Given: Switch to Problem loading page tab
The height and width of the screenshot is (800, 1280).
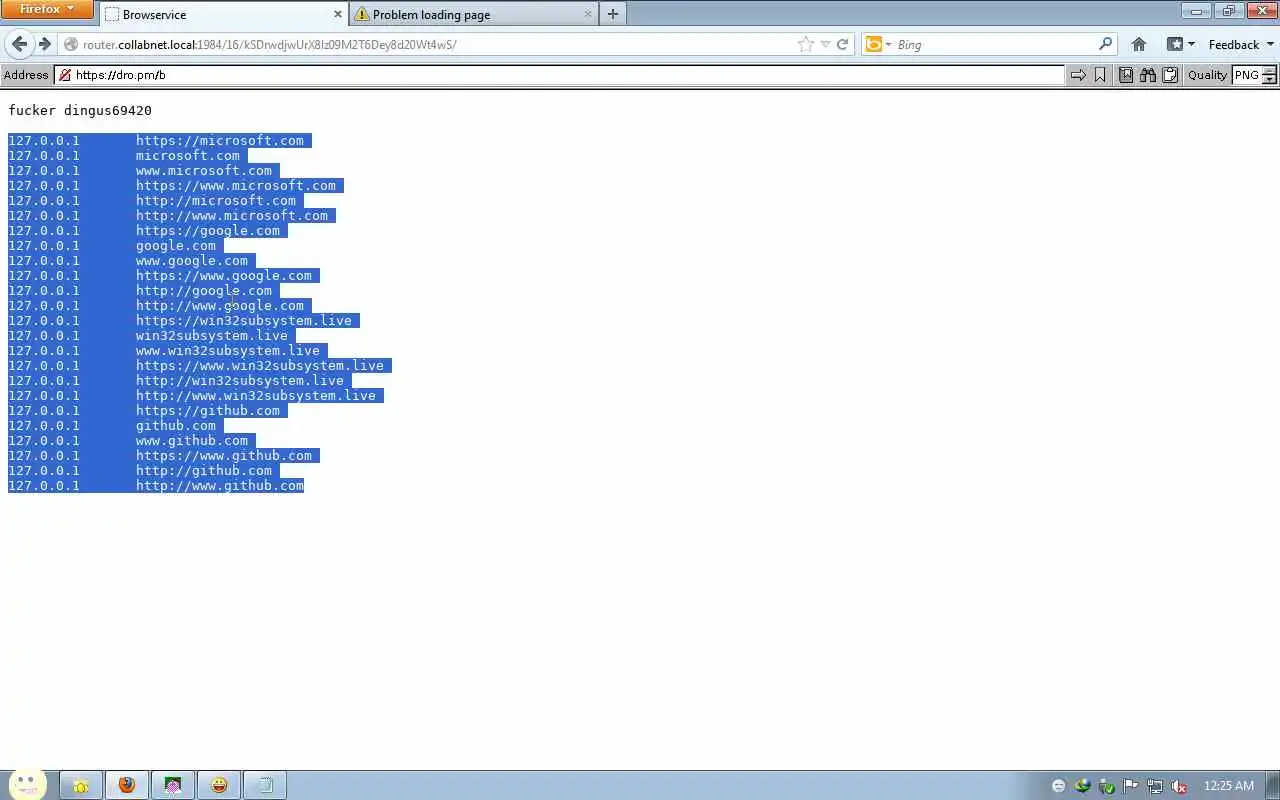Looking at the screenshot, I should coord(474,14).
